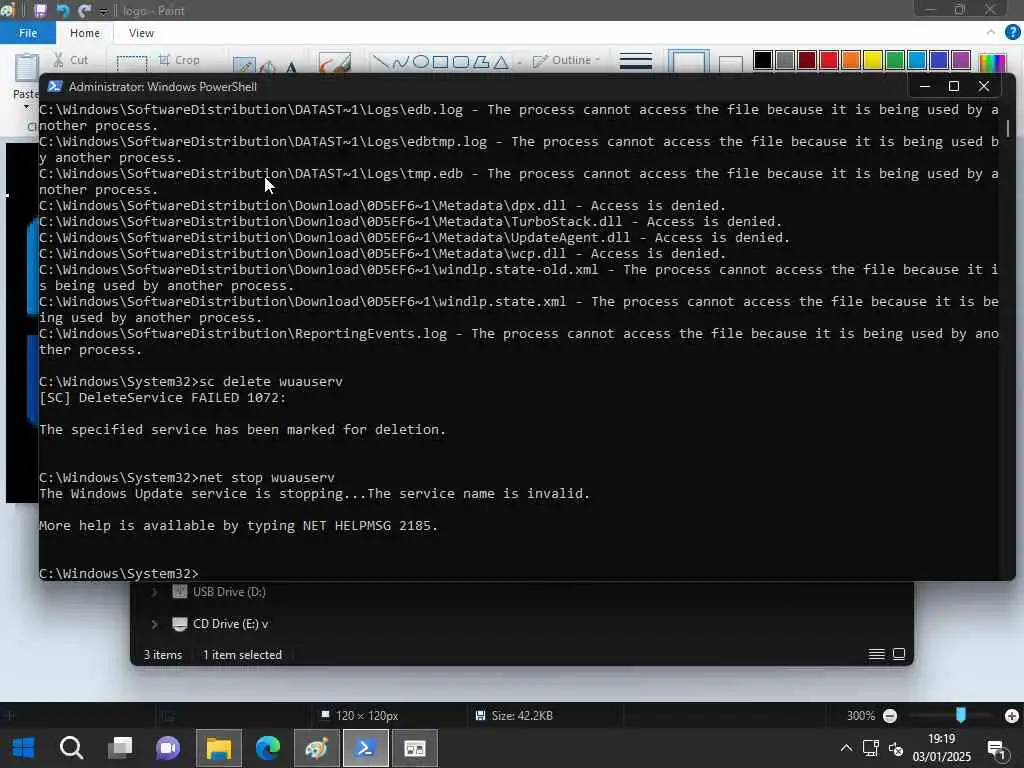This screenshot has width=1024, height=768.
Task: Expand the USB Drive (D:) tree node in Explorer
Action: click(x=154, y=592)
